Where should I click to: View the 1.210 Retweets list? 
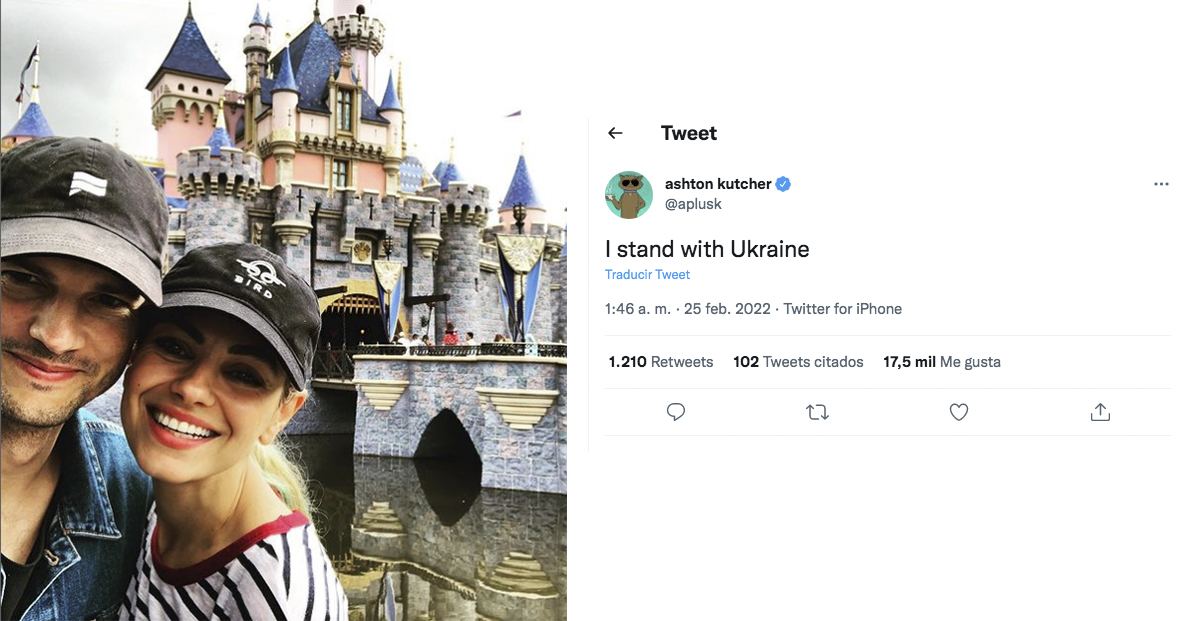660,362
